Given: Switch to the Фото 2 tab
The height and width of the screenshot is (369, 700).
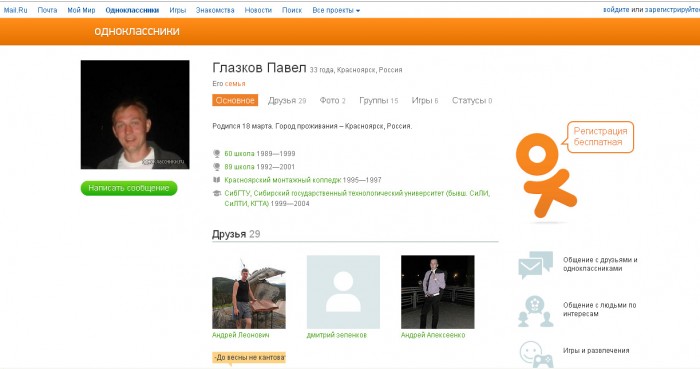Looking at the screenshot, I should (333, 100).
